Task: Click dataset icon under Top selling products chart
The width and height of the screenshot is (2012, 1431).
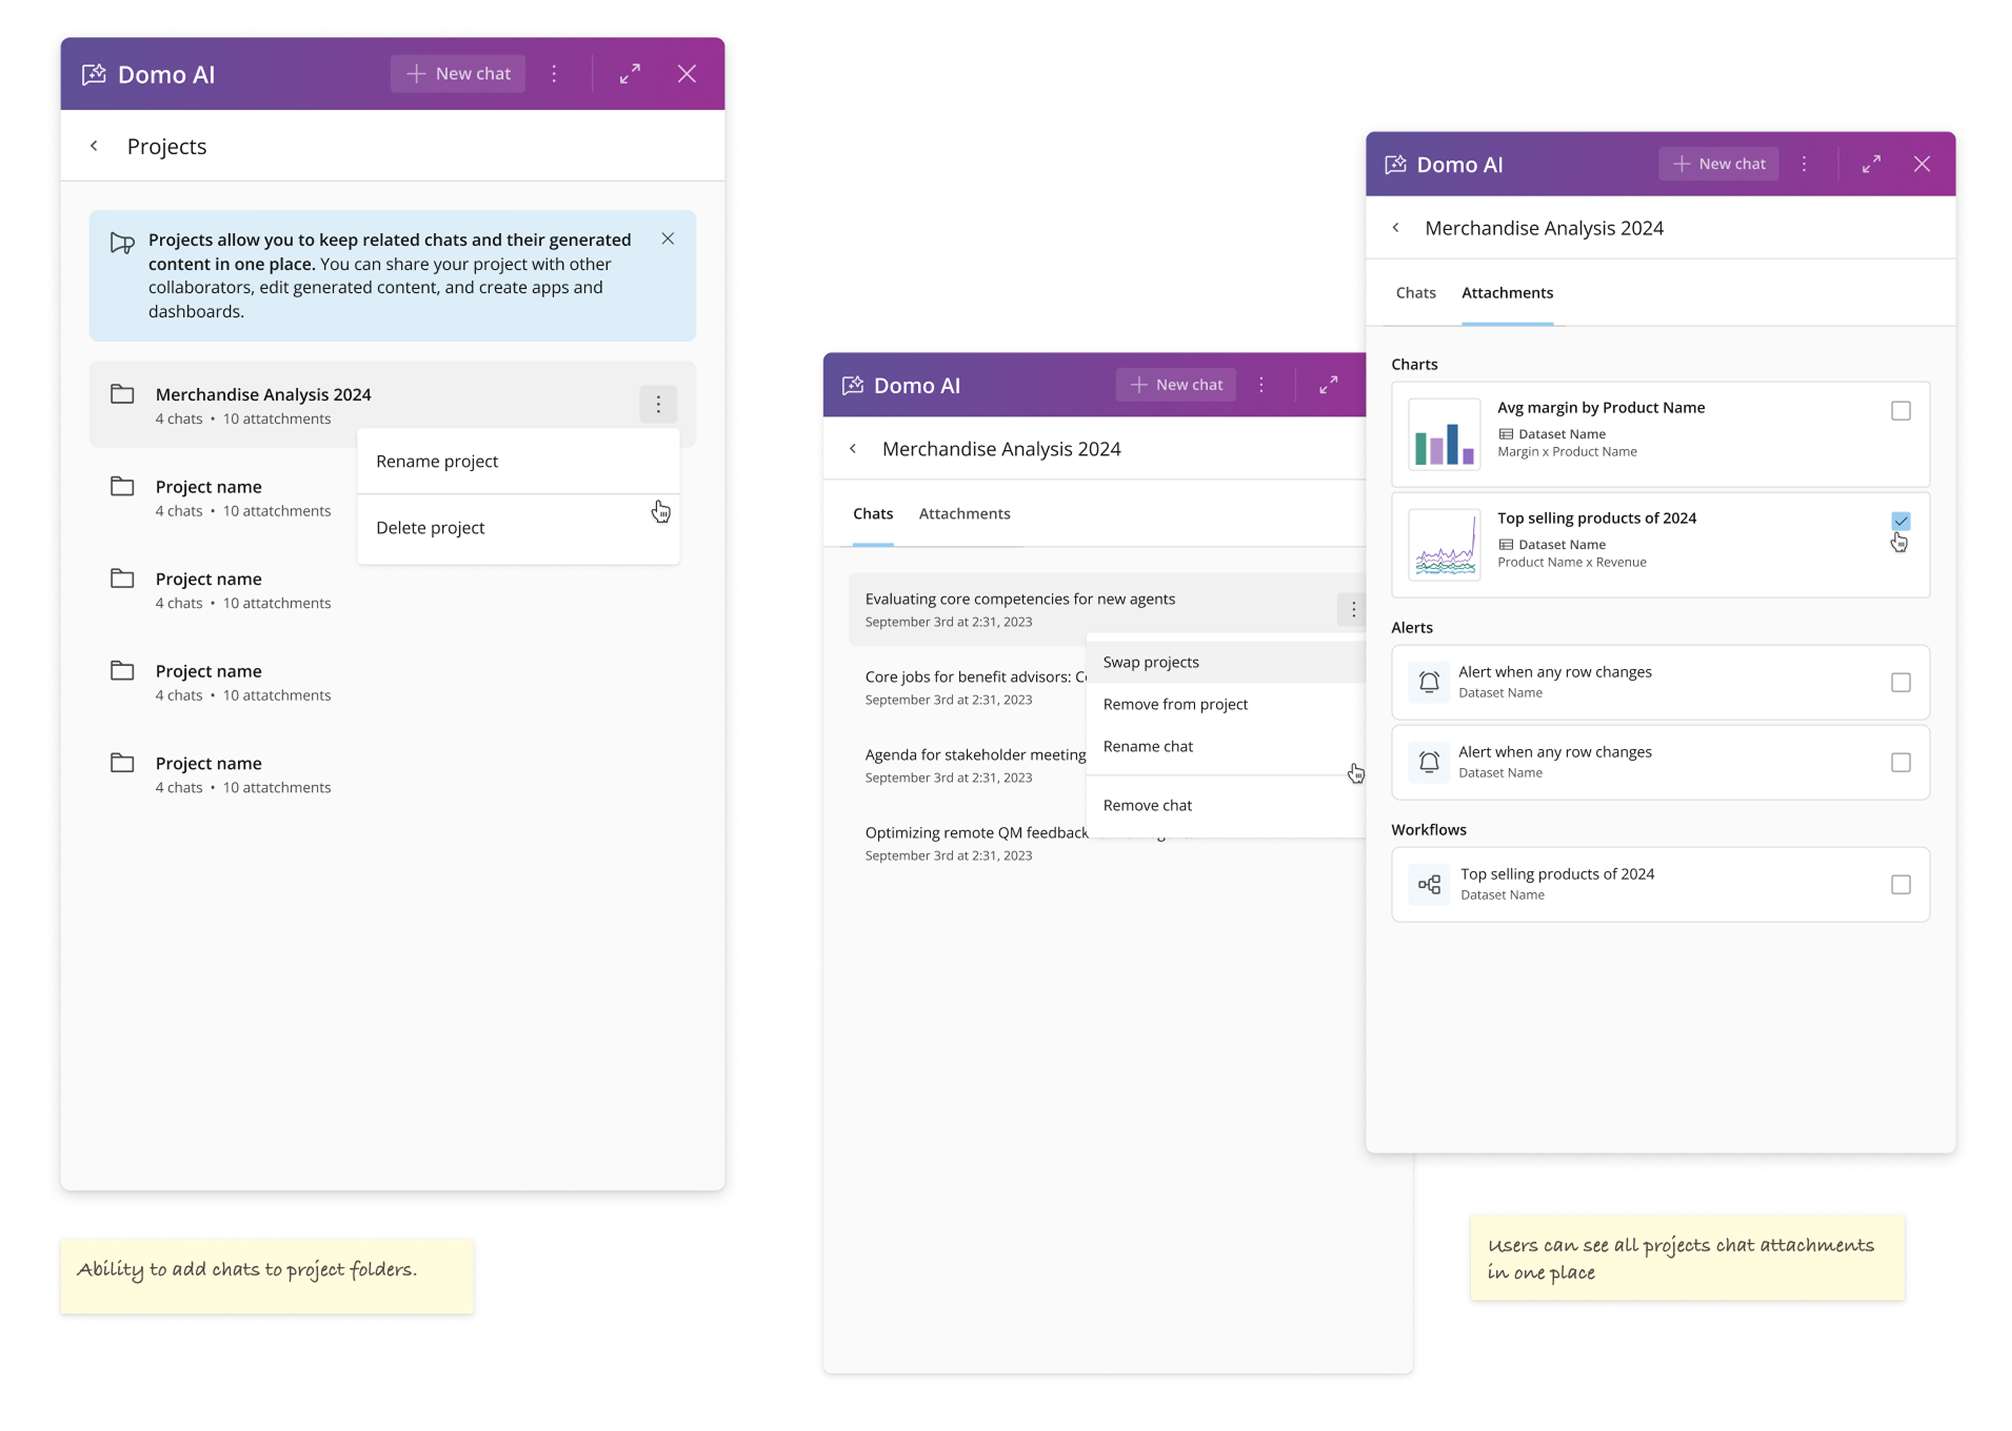Action: pyautogui.click(x=1506, y=545)
